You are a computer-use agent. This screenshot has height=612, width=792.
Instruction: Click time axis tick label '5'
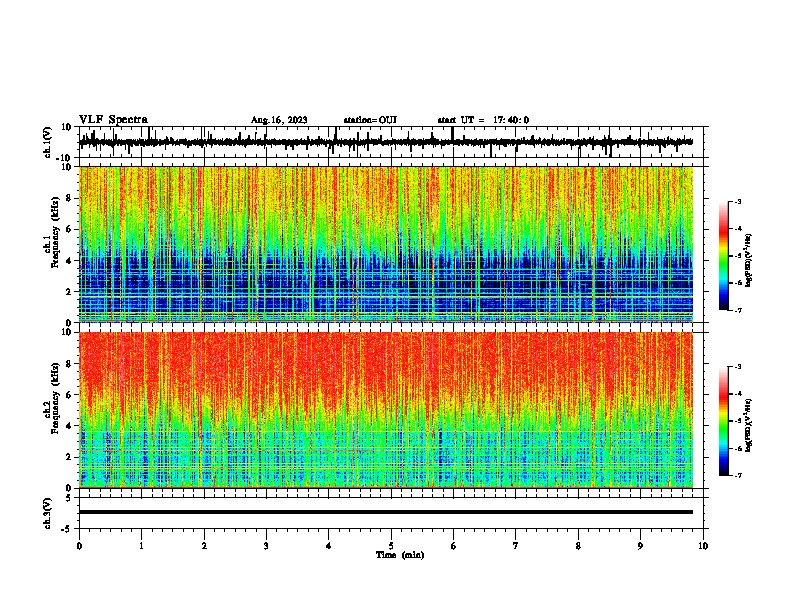coord(391,546)
